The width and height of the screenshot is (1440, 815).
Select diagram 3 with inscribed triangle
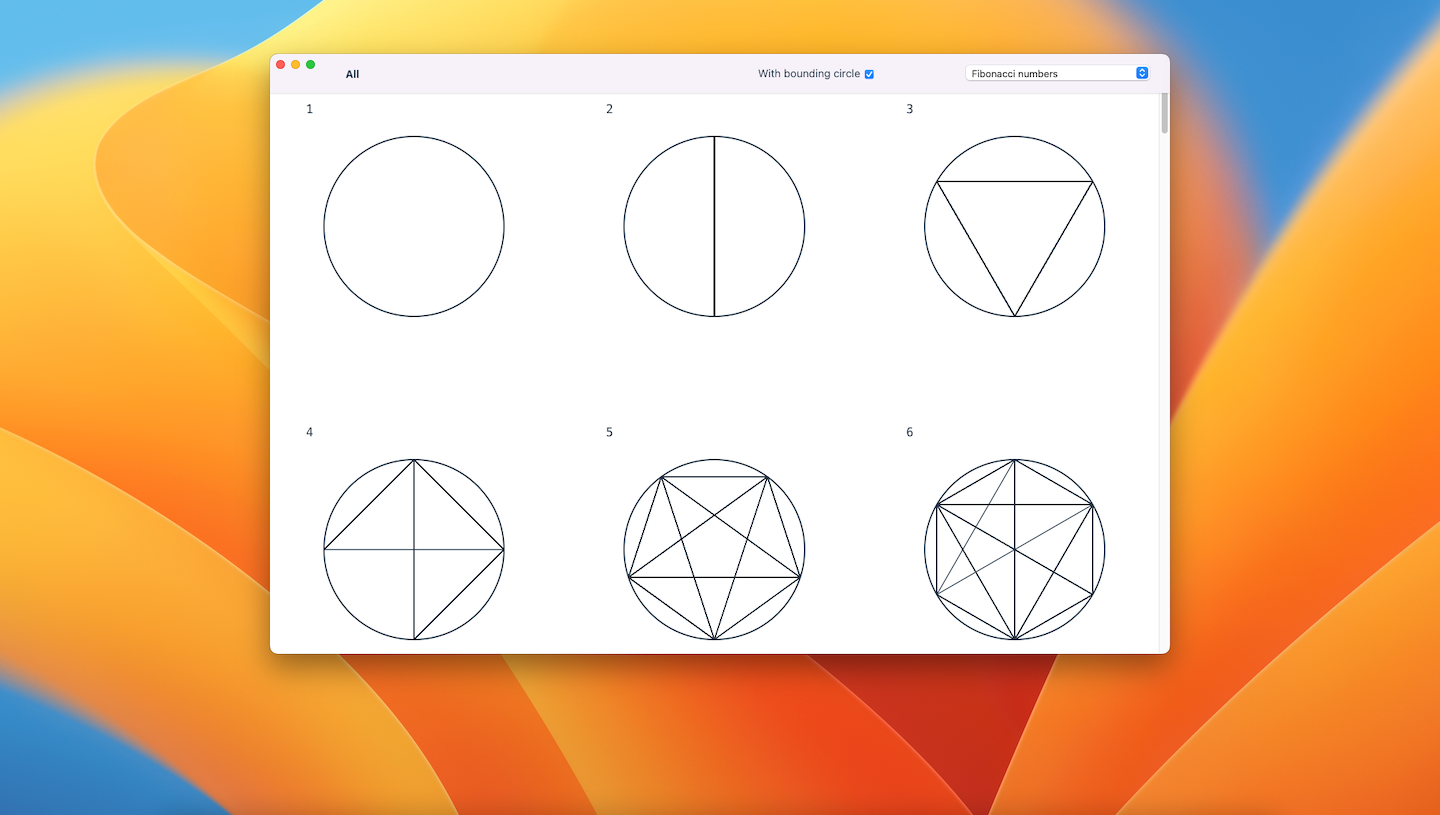1015,226
